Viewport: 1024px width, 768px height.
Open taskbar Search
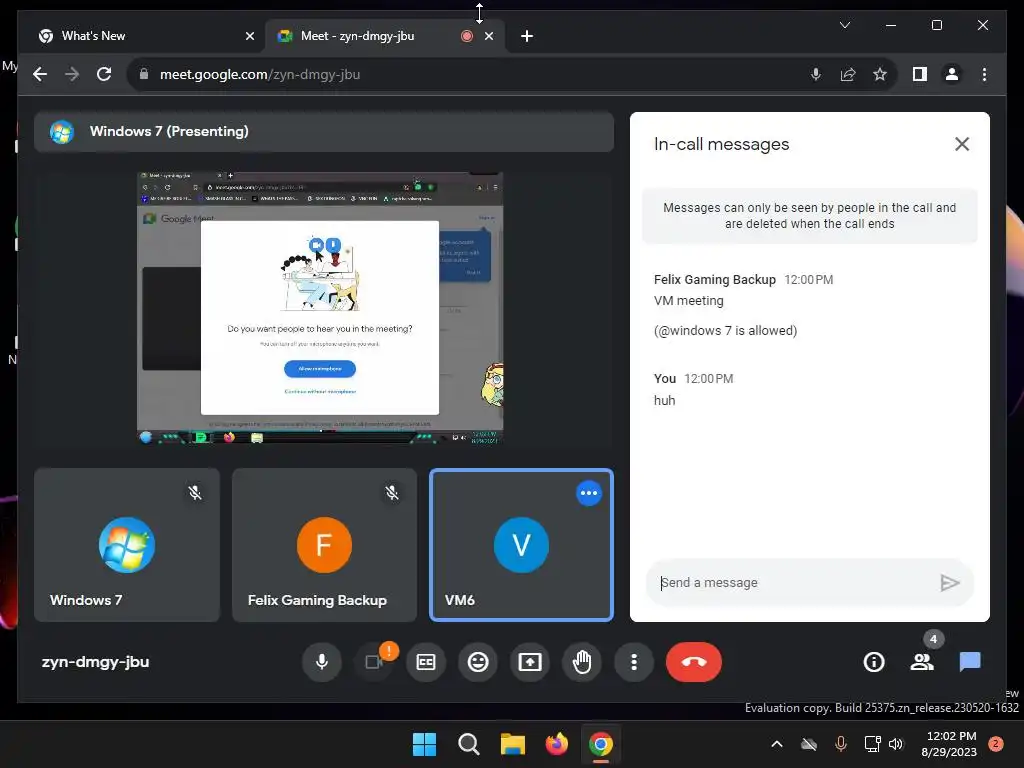click(468, 744)
